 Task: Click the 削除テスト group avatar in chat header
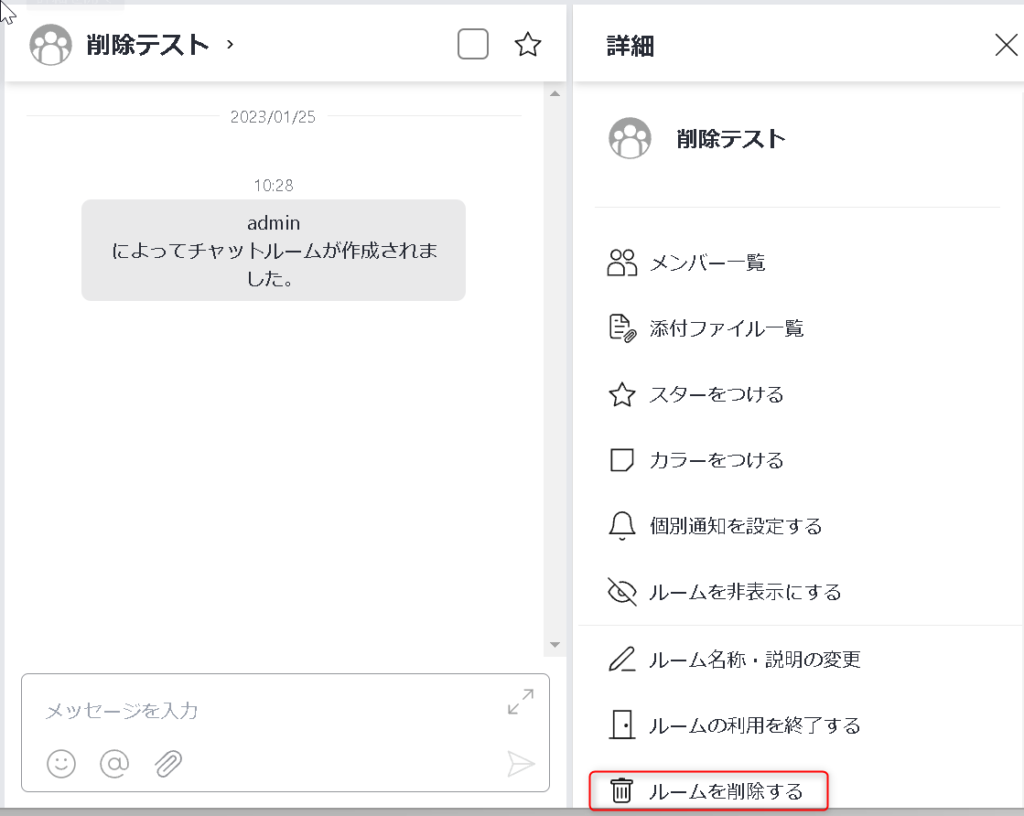[x=50, y=45]
